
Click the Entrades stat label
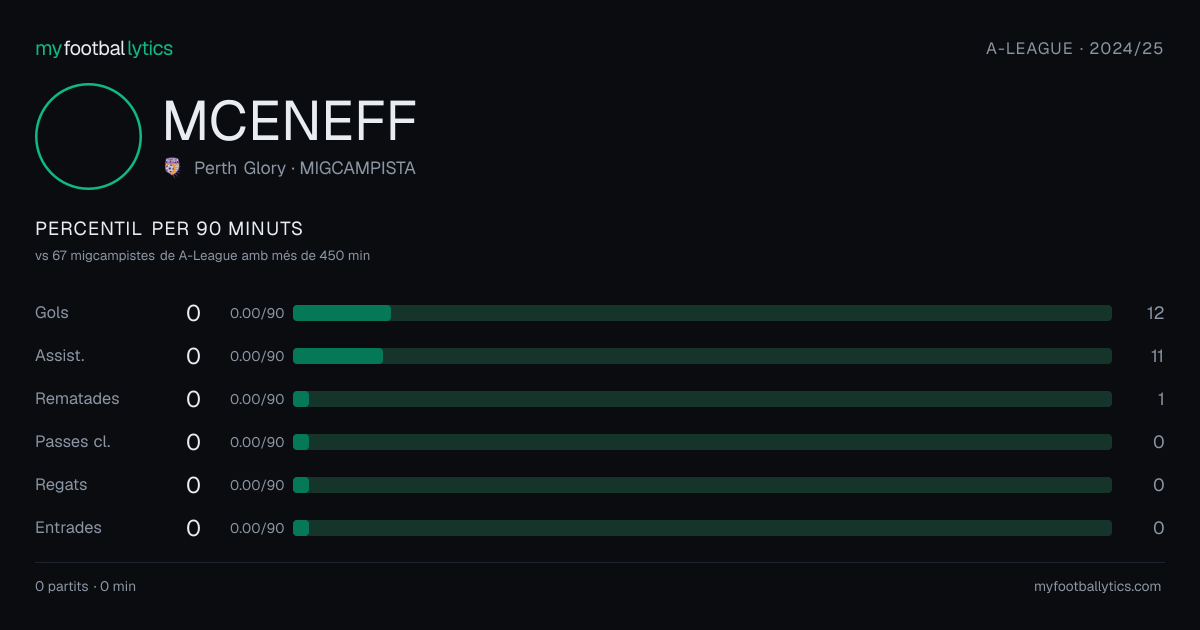pos(68,528)
